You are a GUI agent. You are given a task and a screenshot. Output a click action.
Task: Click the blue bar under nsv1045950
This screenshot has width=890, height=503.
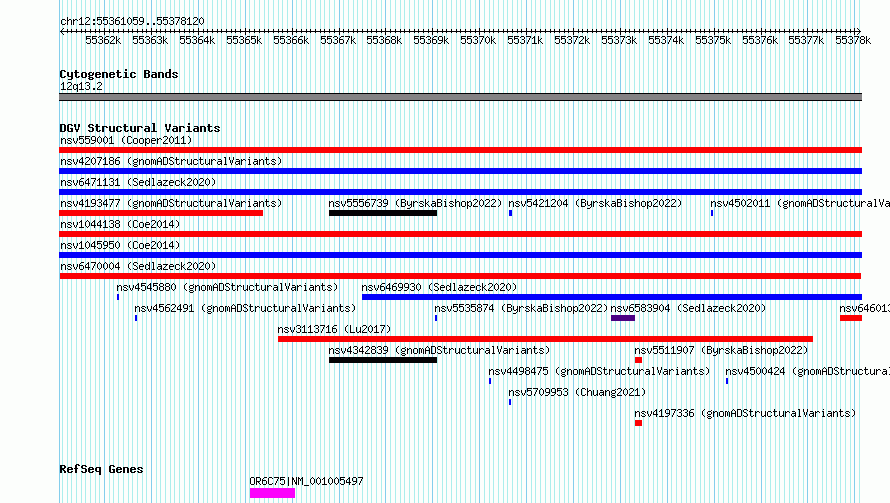tap(460, 255)
